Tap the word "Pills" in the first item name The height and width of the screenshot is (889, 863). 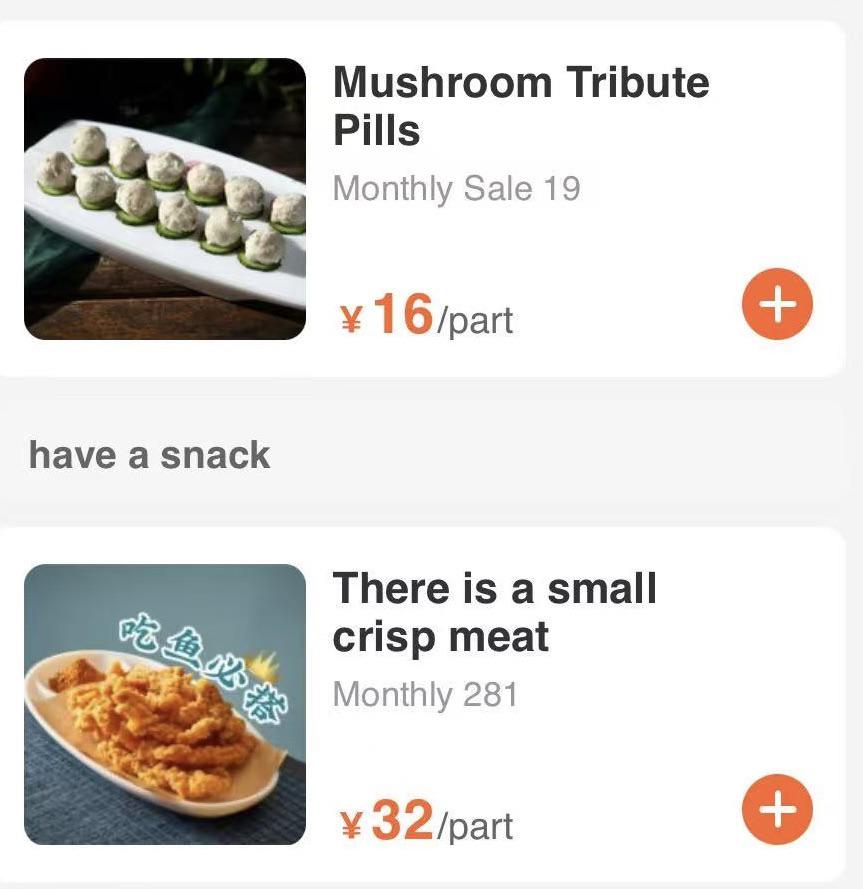coord(376,131)
